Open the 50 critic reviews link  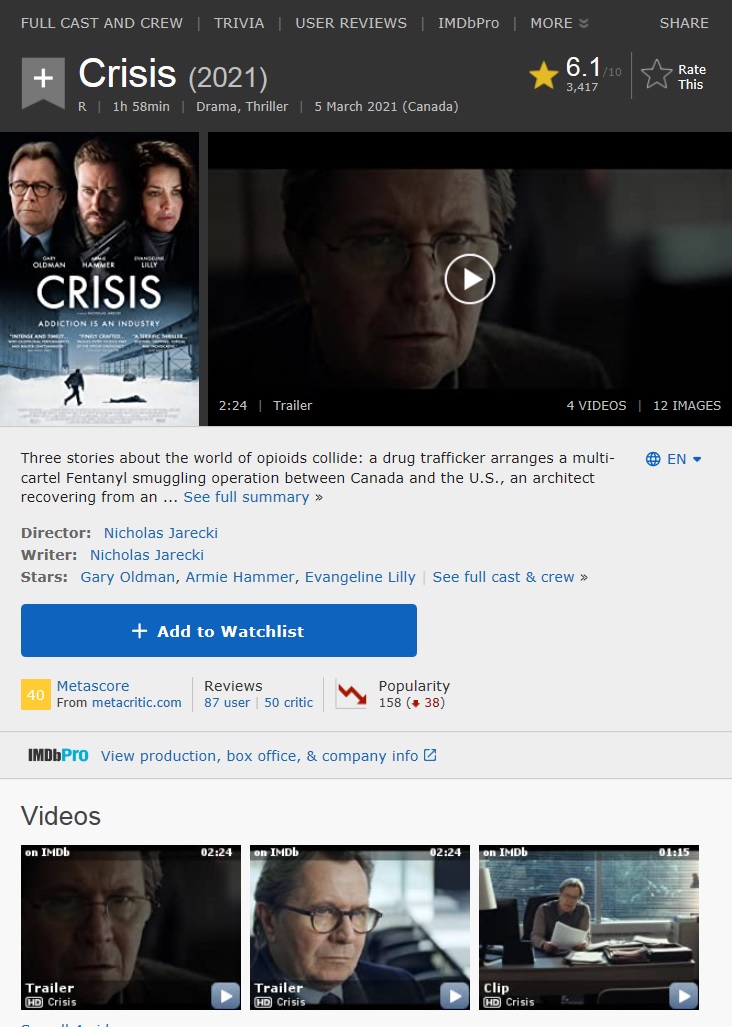[289, 703]
